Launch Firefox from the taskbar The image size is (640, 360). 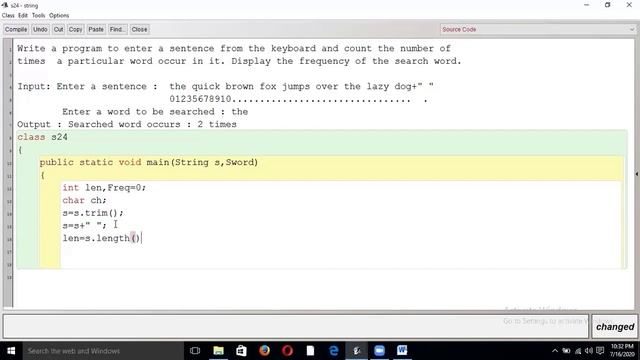point(264,351)
